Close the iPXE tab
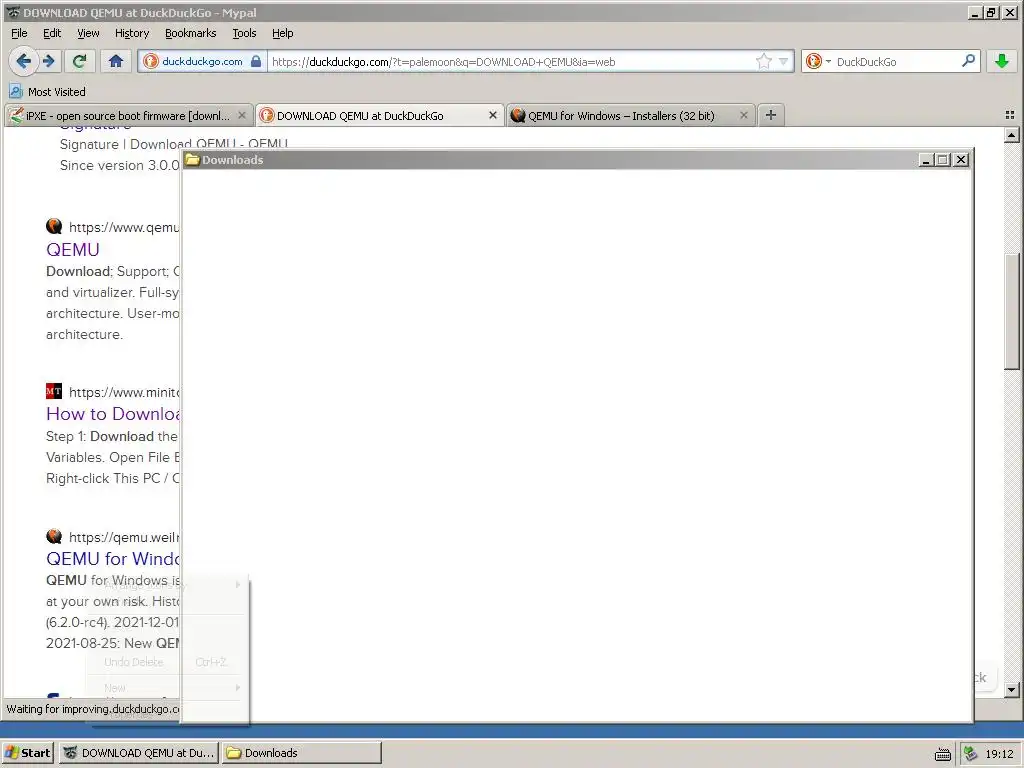 click(x=242, y=115)
